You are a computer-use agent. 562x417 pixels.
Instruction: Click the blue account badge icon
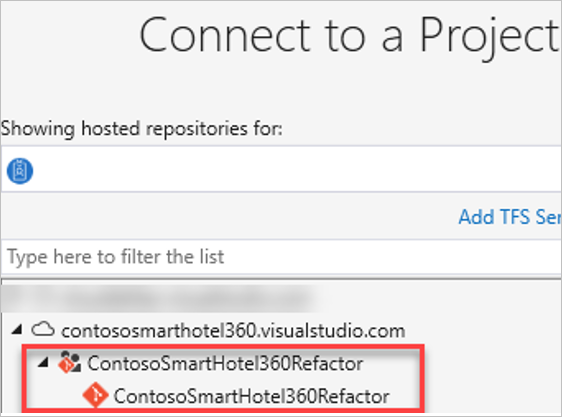pos(20,171)
